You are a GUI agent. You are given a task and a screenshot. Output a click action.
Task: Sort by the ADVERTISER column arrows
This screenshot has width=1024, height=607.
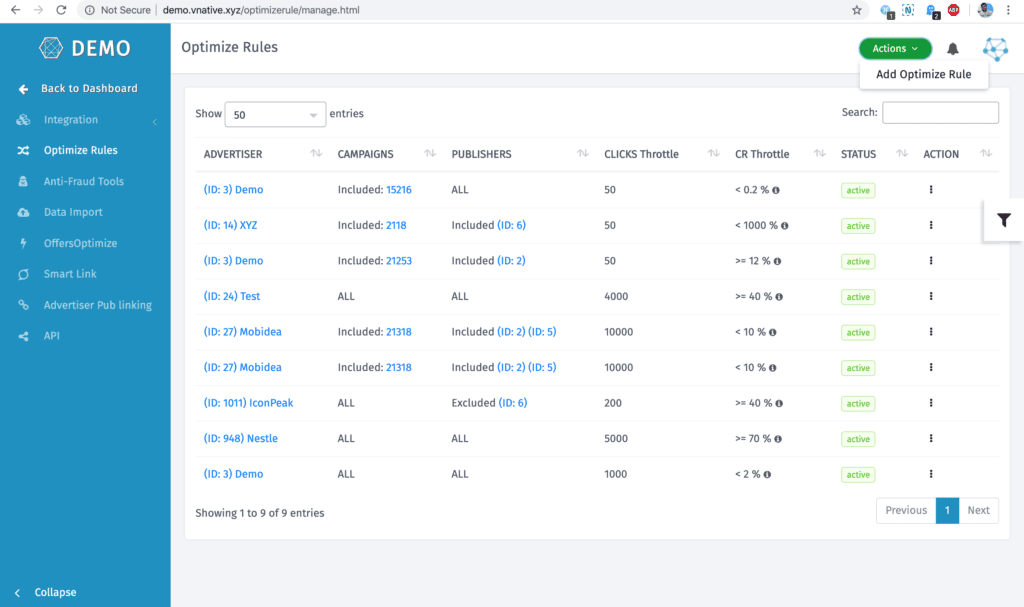pos(316,154)
